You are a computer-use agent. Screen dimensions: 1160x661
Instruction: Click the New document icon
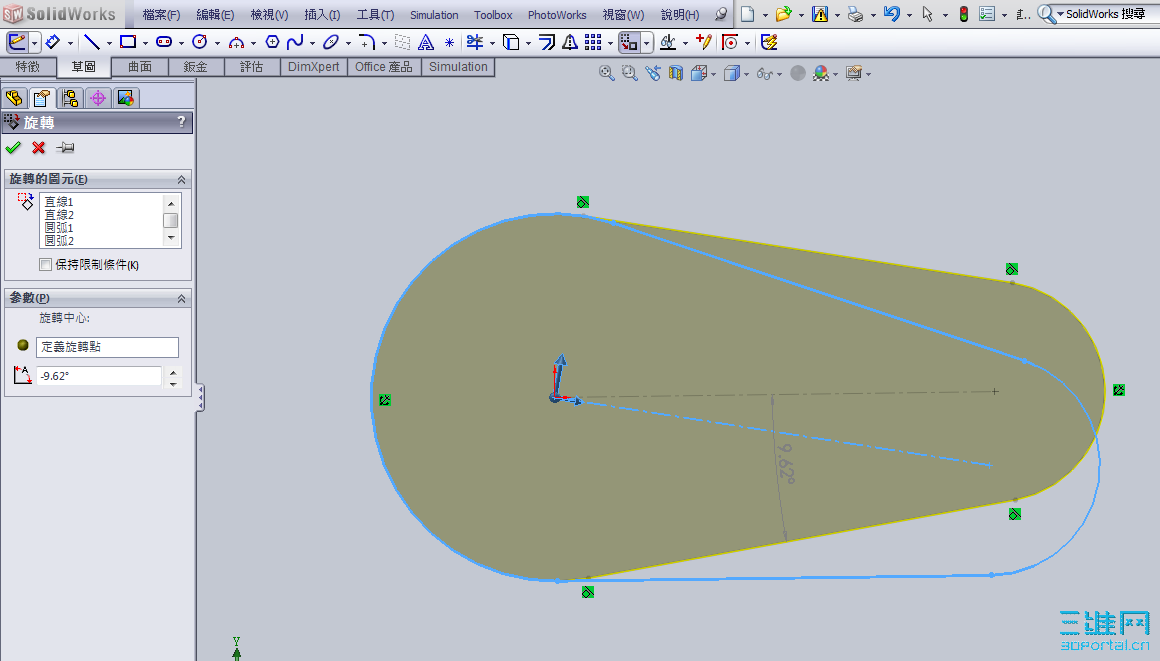coord(748,14)
